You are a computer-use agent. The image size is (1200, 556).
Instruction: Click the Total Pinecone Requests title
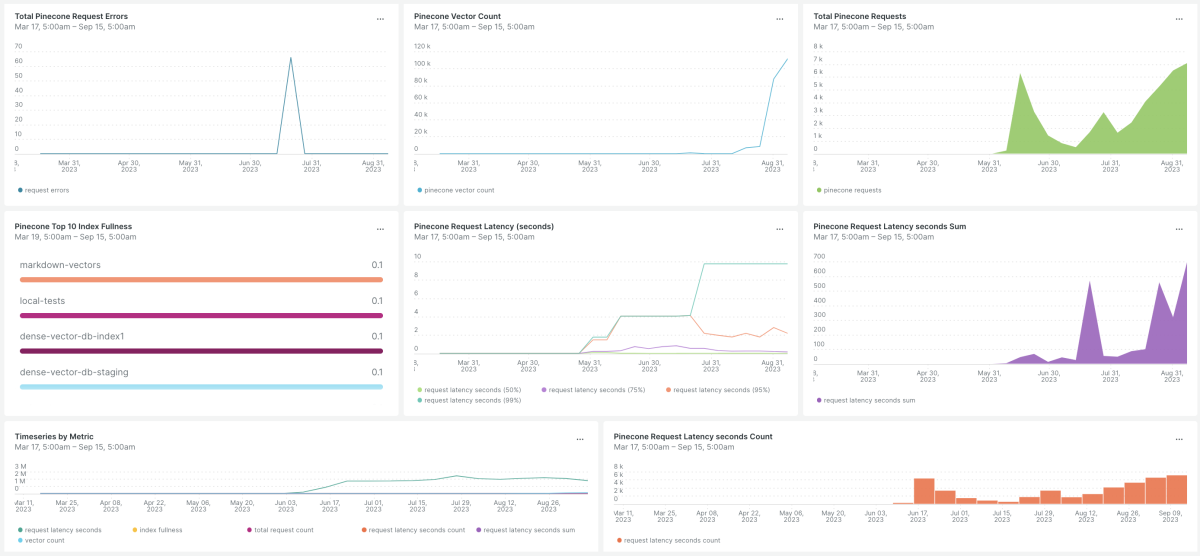[x=860, y=17]
